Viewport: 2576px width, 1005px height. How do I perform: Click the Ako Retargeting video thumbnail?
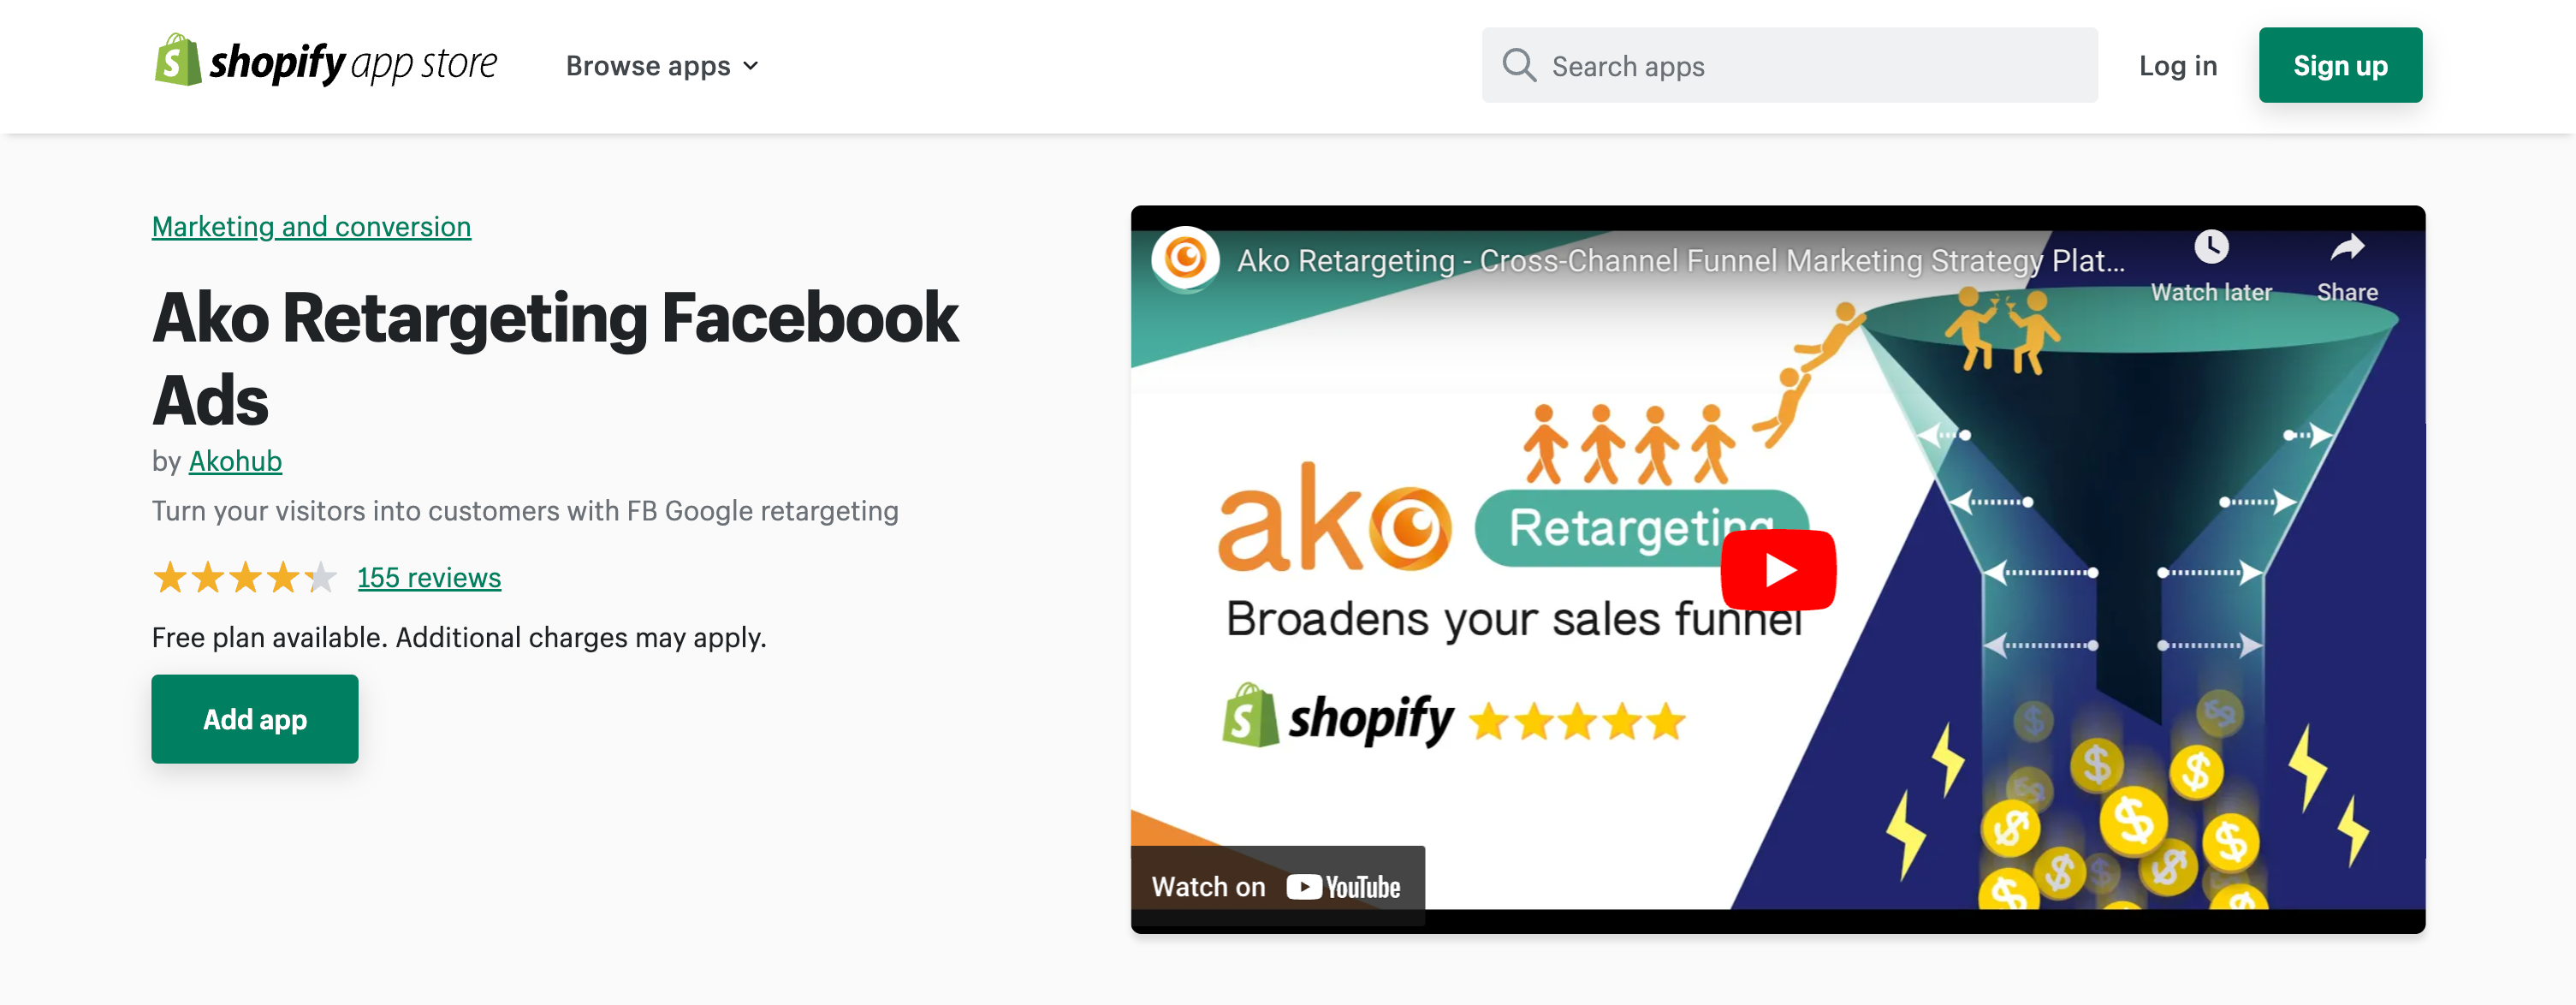coord(1778,570)
